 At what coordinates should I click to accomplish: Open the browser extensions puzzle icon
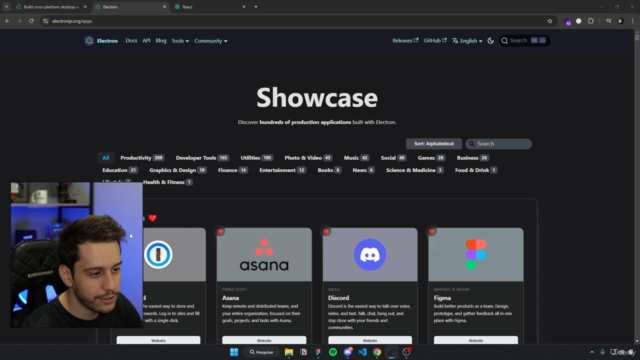pyautogui.click(x=591, y=21)
